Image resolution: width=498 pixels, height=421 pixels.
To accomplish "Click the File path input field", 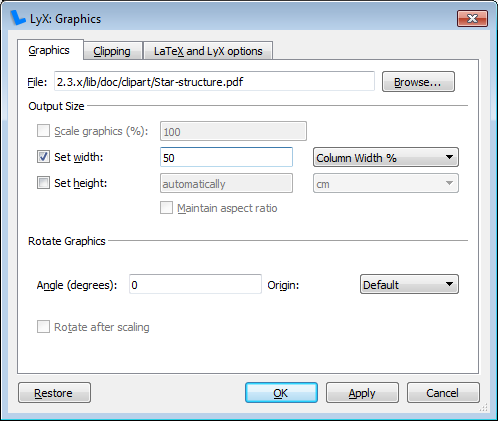I will [x=214, y=81].
